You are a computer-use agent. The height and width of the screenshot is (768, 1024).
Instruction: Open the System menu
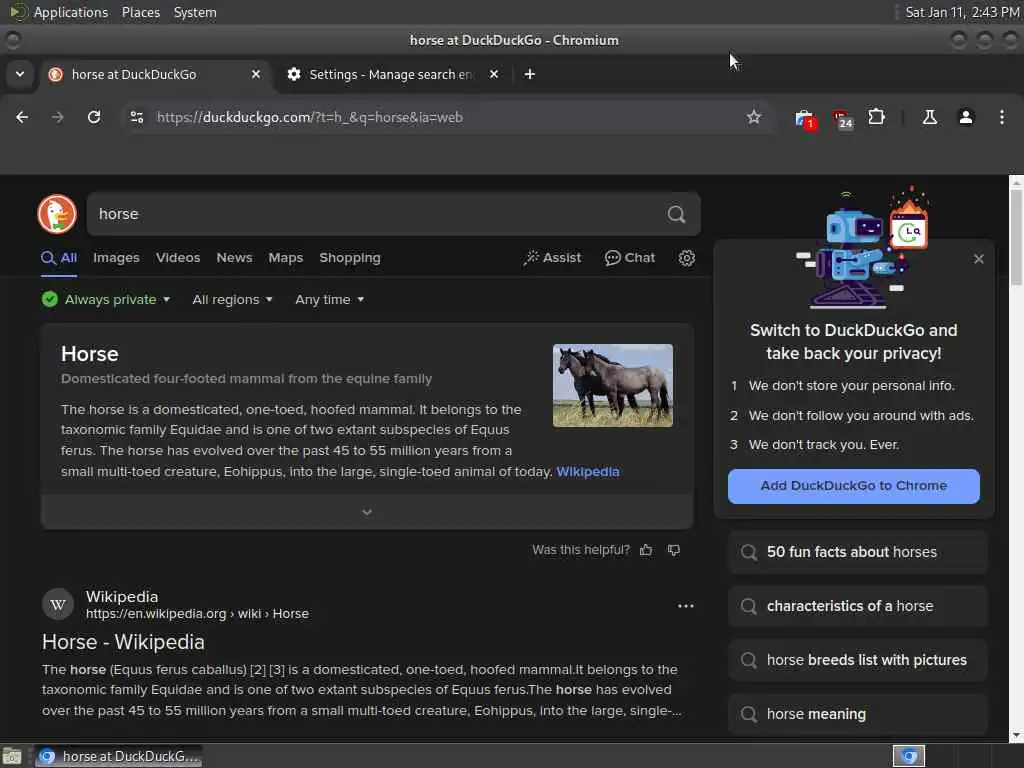tap(195, 12)
